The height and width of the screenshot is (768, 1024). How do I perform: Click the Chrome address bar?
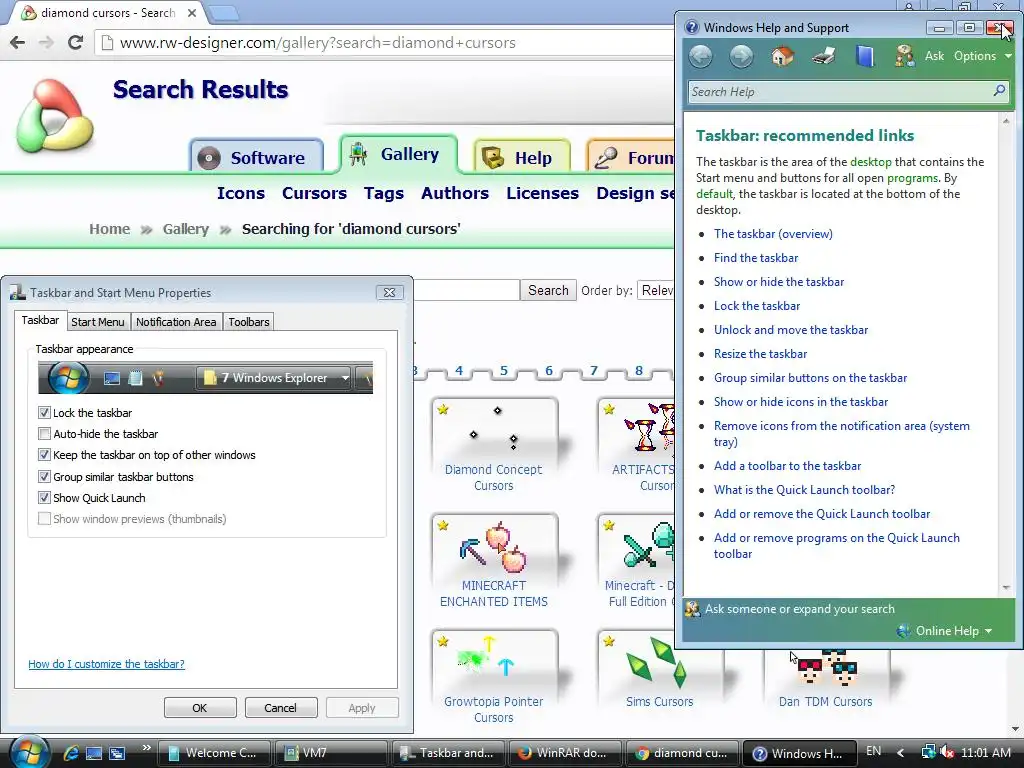tap(385, 43)
